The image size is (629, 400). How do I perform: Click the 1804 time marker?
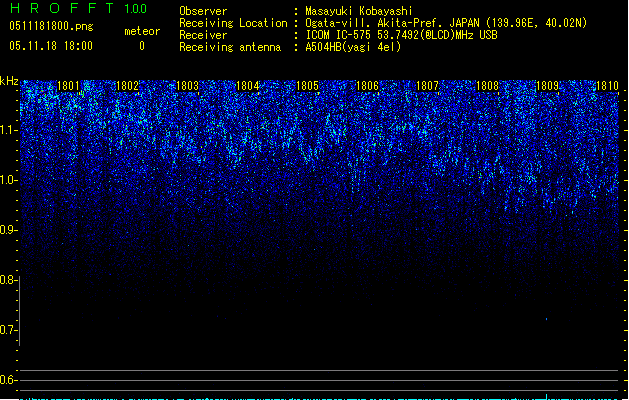[248, 86]
